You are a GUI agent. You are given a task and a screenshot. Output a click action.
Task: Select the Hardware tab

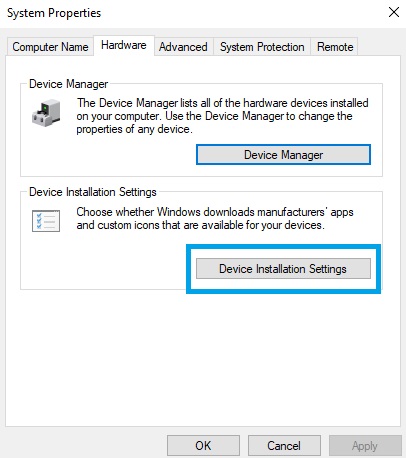(x=124, y=45)
